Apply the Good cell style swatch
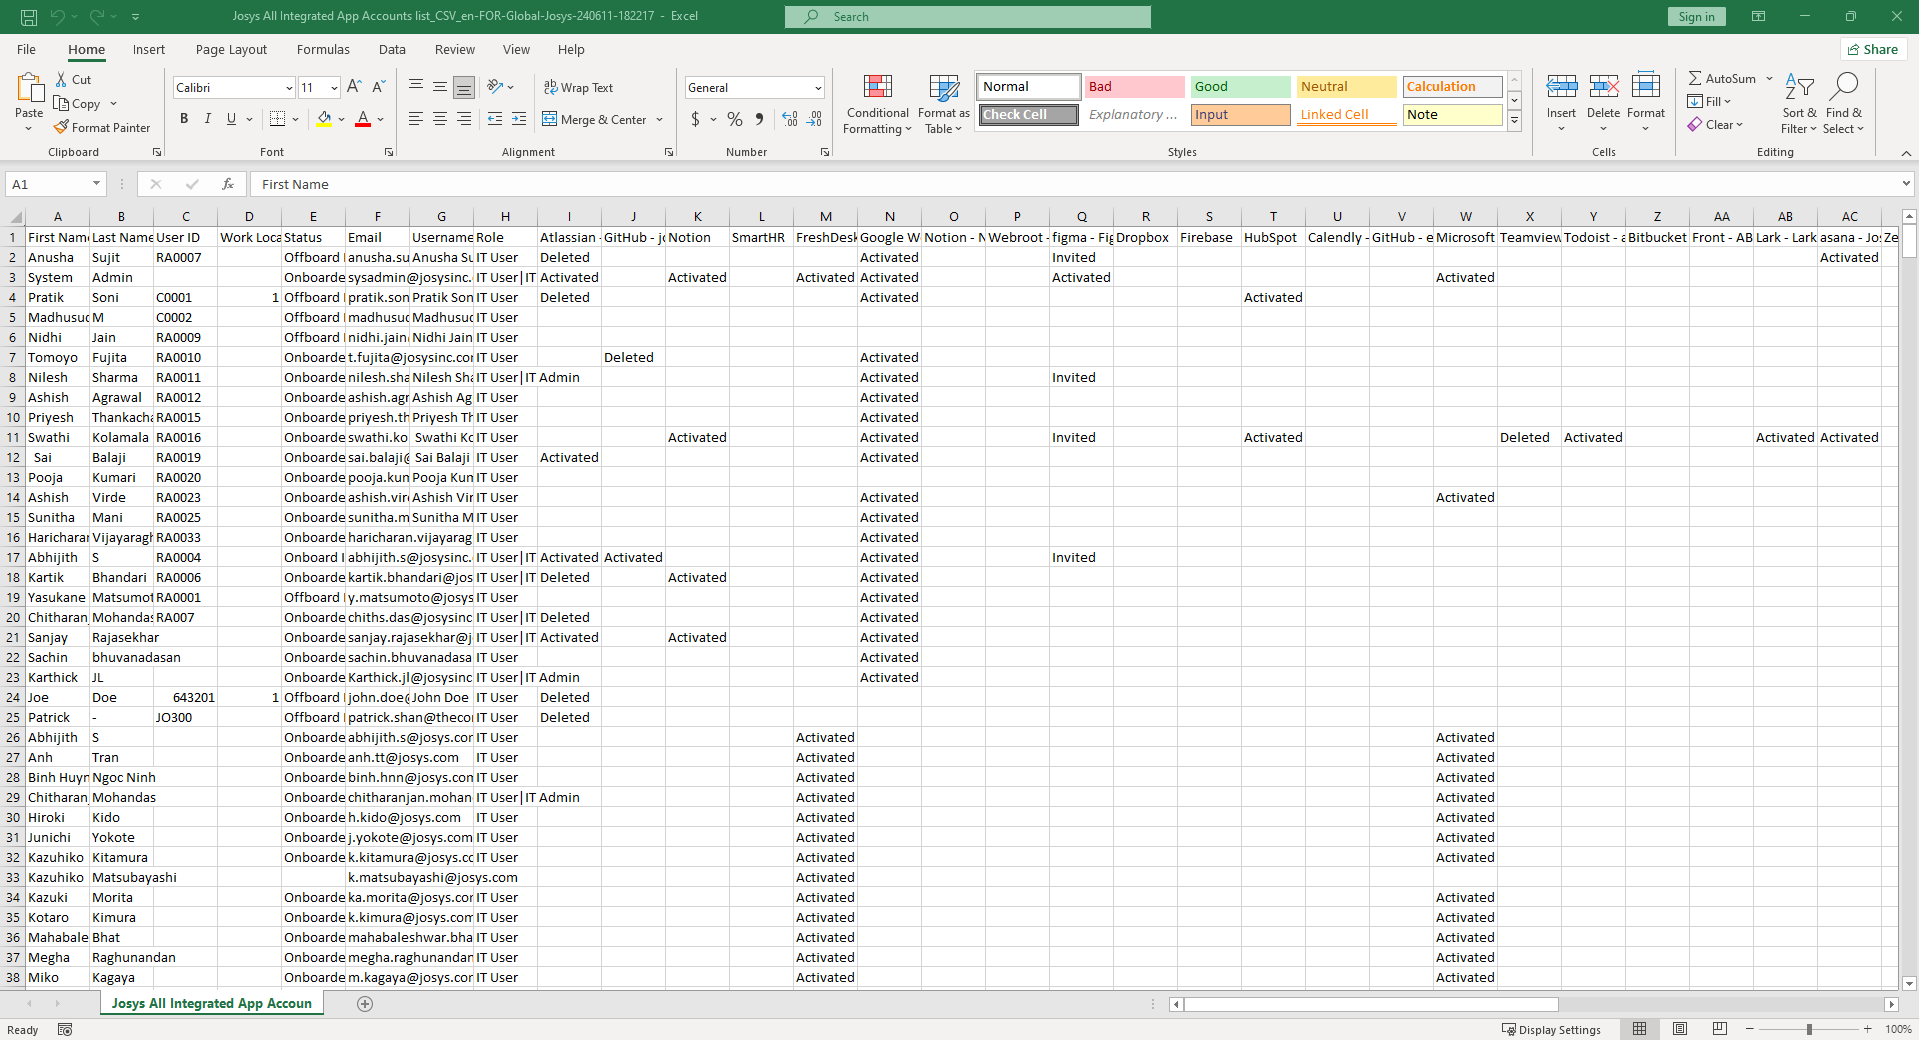The width and height of the screenshot is (1919, 1040). coord(1241,87)
